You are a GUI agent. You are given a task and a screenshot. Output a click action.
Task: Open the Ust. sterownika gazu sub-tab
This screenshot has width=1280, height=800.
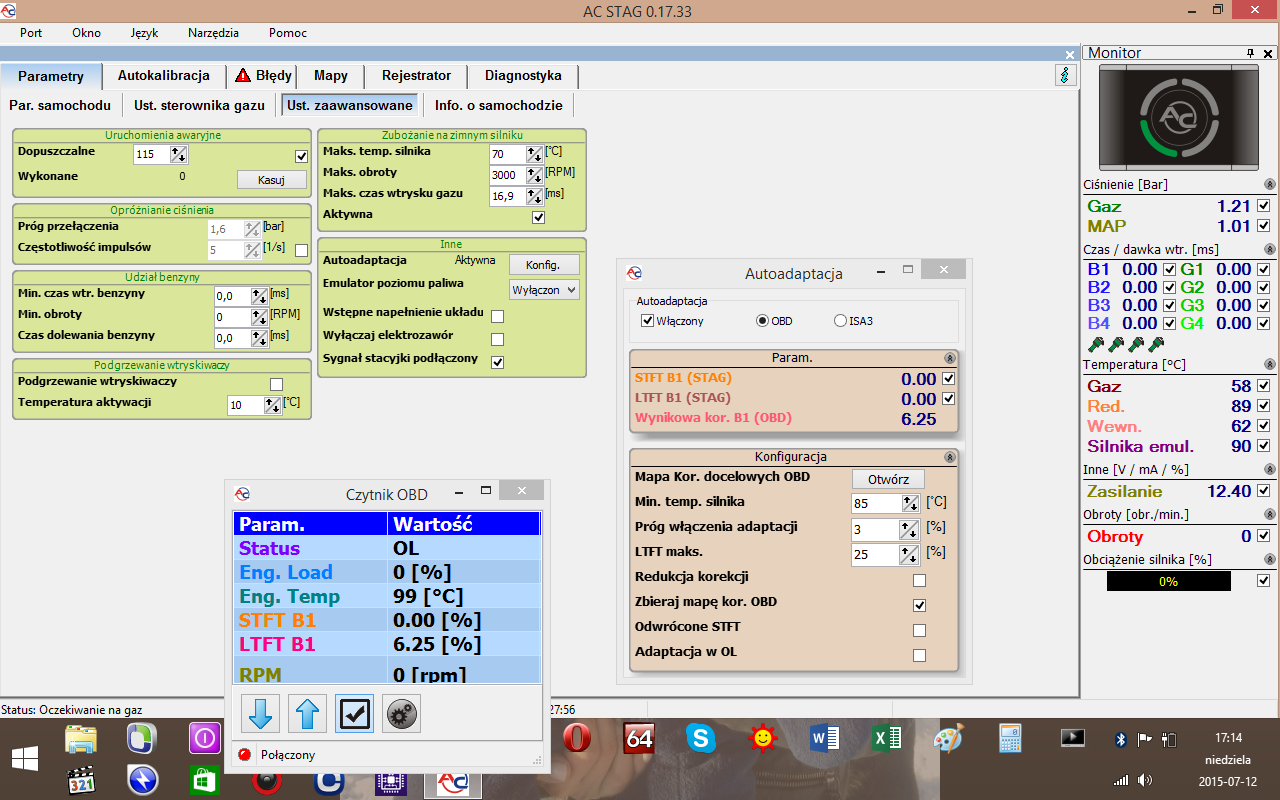click(200, 105)
